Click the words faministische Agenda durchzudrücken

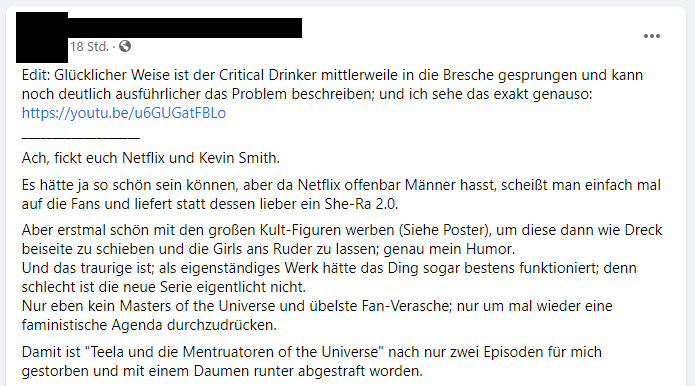pyautogui.click(x=149, y=325)
